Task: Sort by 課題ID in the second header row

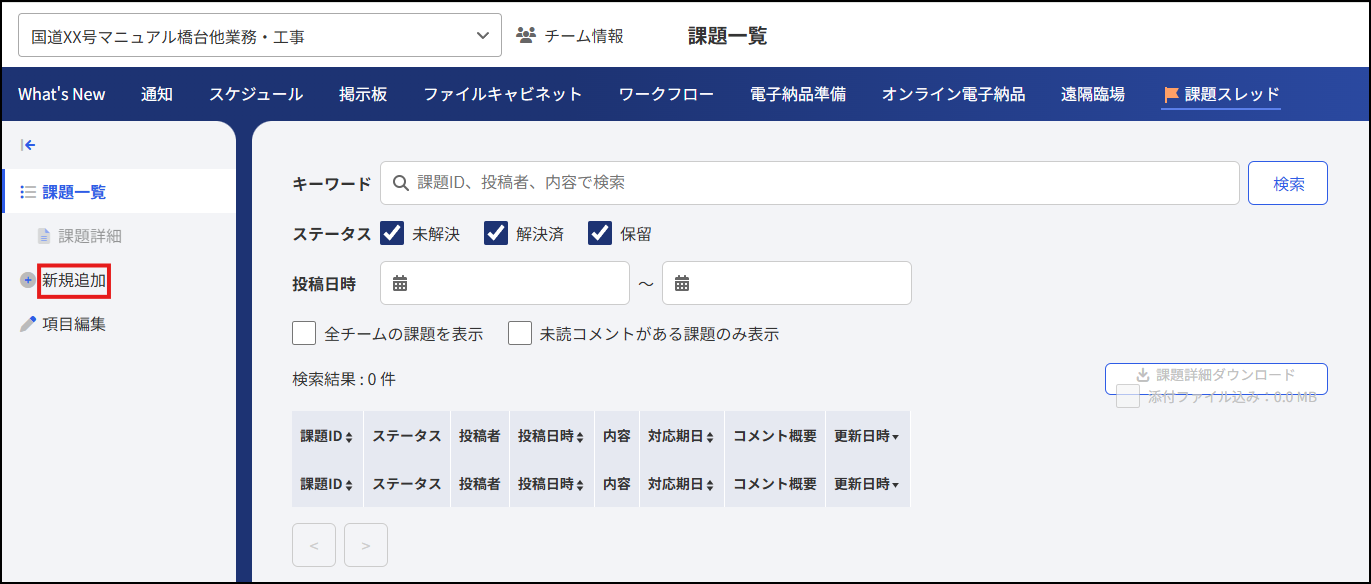Action: click(327, 484)
